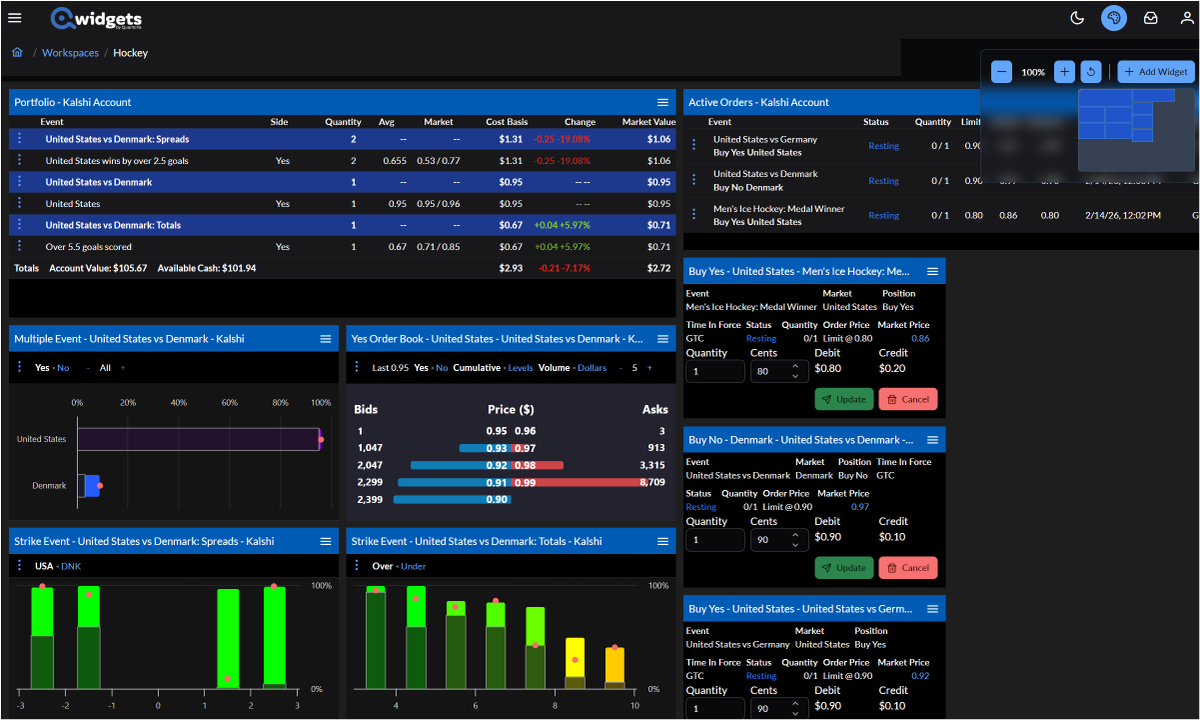Open Totals Strike Event widget menu
Image resolution: width=1200 pixels, height=720 pixels.
click(662, 541)
